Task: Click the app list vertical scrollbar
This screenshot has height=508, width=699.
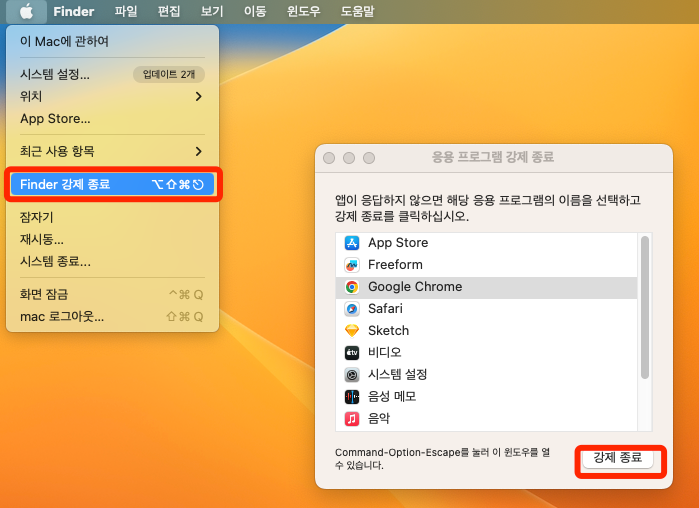Action: click(x=645, y=307)
